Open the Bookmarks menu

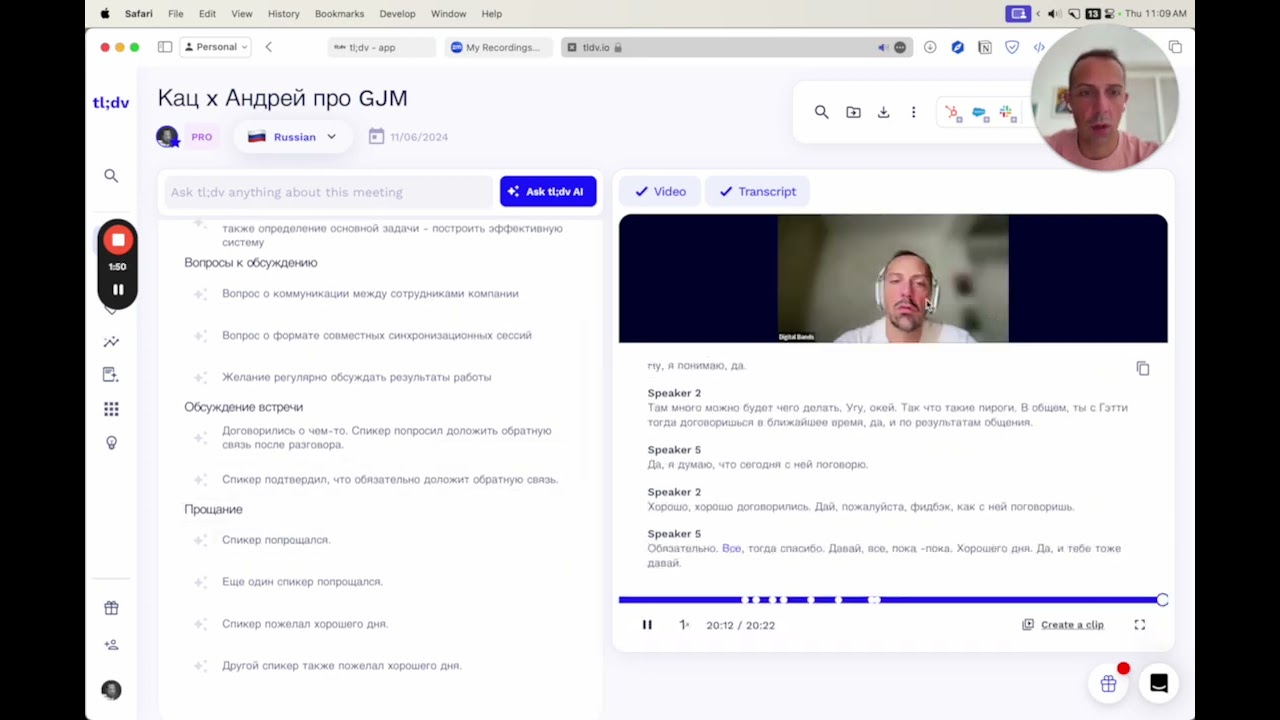click(x=339, y=14)
